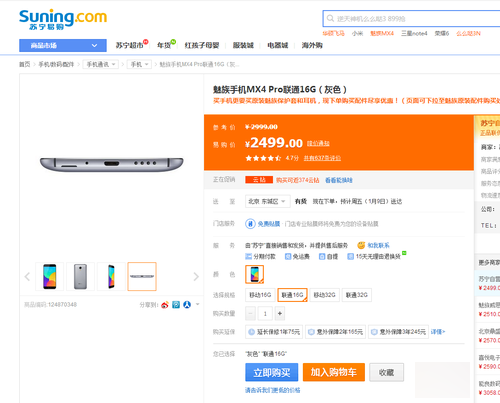Increase purchase quantity with plus
The image size is (500, 403).
[280, 313]
